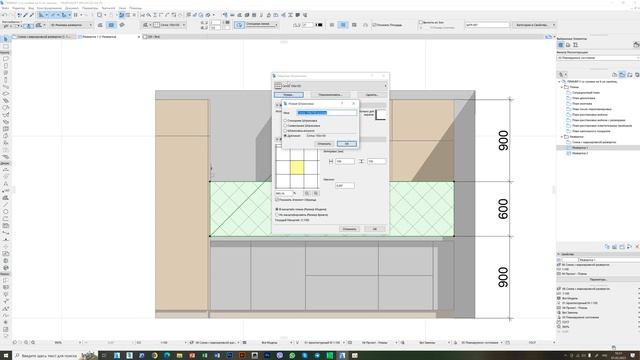Click the Переименовать... button

click(x=330, y=95)
